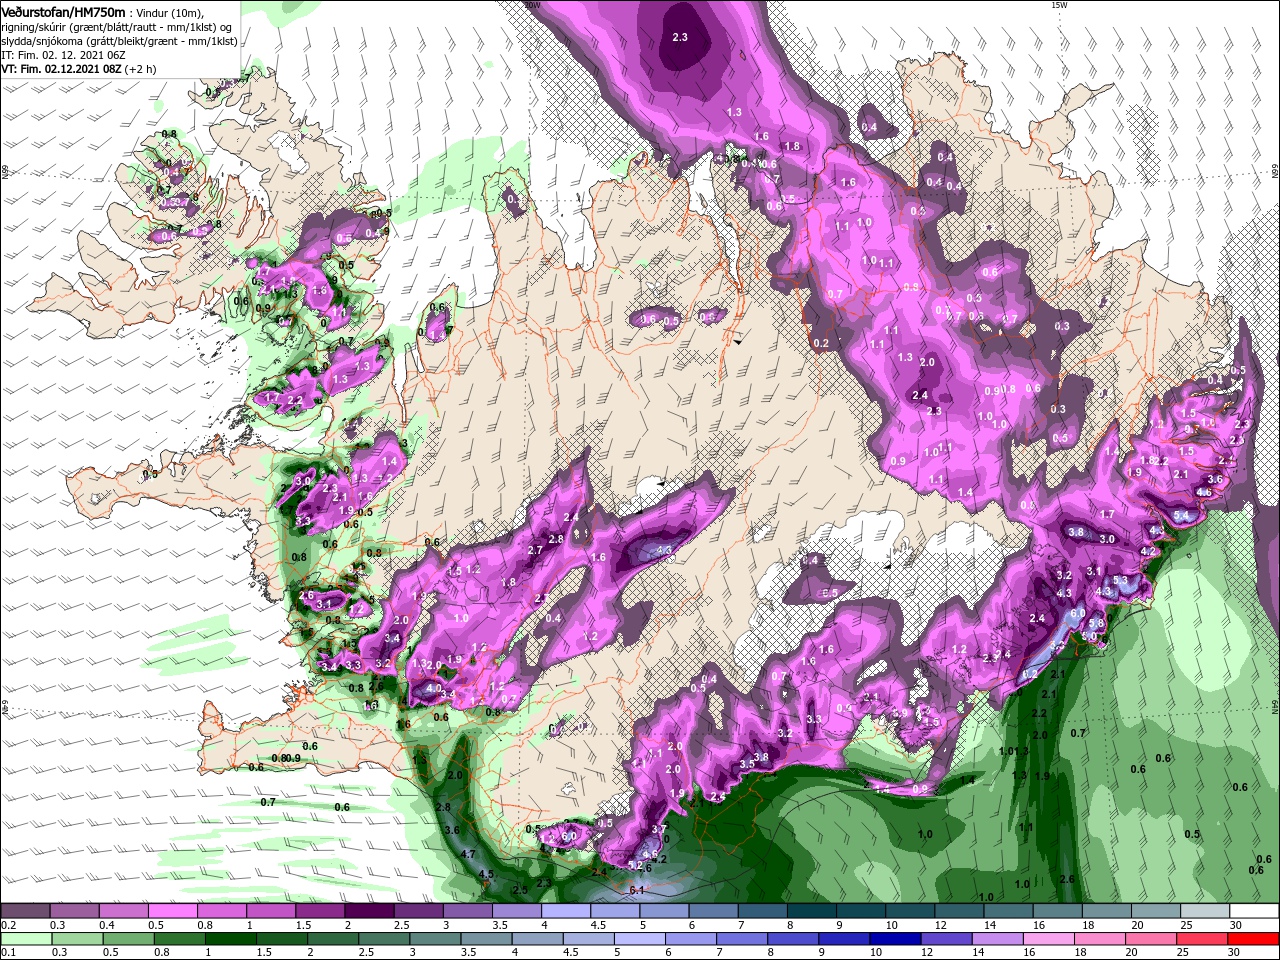Select the snow scale swatch between 4 and 4.5

pos(566,911)
